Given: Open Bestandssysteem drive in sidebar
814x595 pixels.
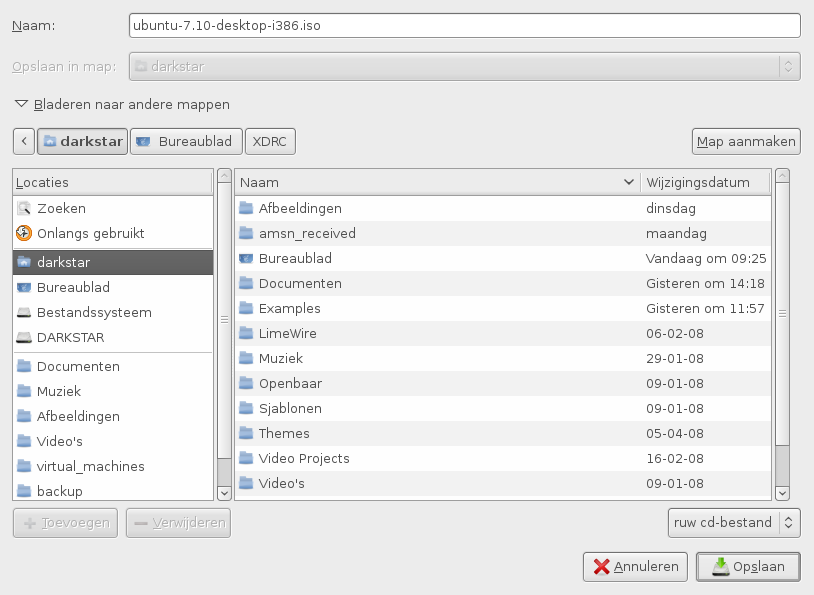Looking at the screenshot, I should pos(93,313).
